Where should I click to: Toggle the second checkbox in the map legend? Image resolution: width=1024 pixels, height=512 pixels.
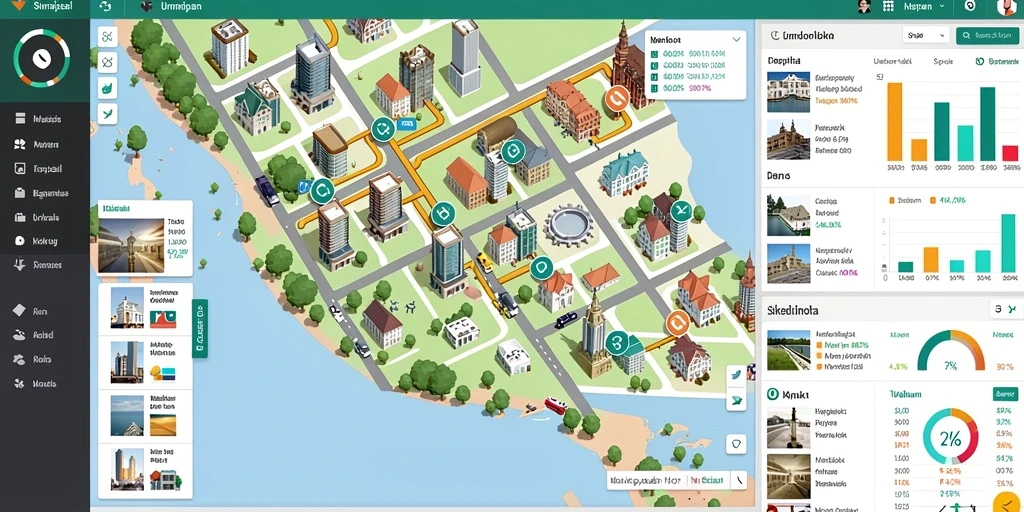coord(654,67)
